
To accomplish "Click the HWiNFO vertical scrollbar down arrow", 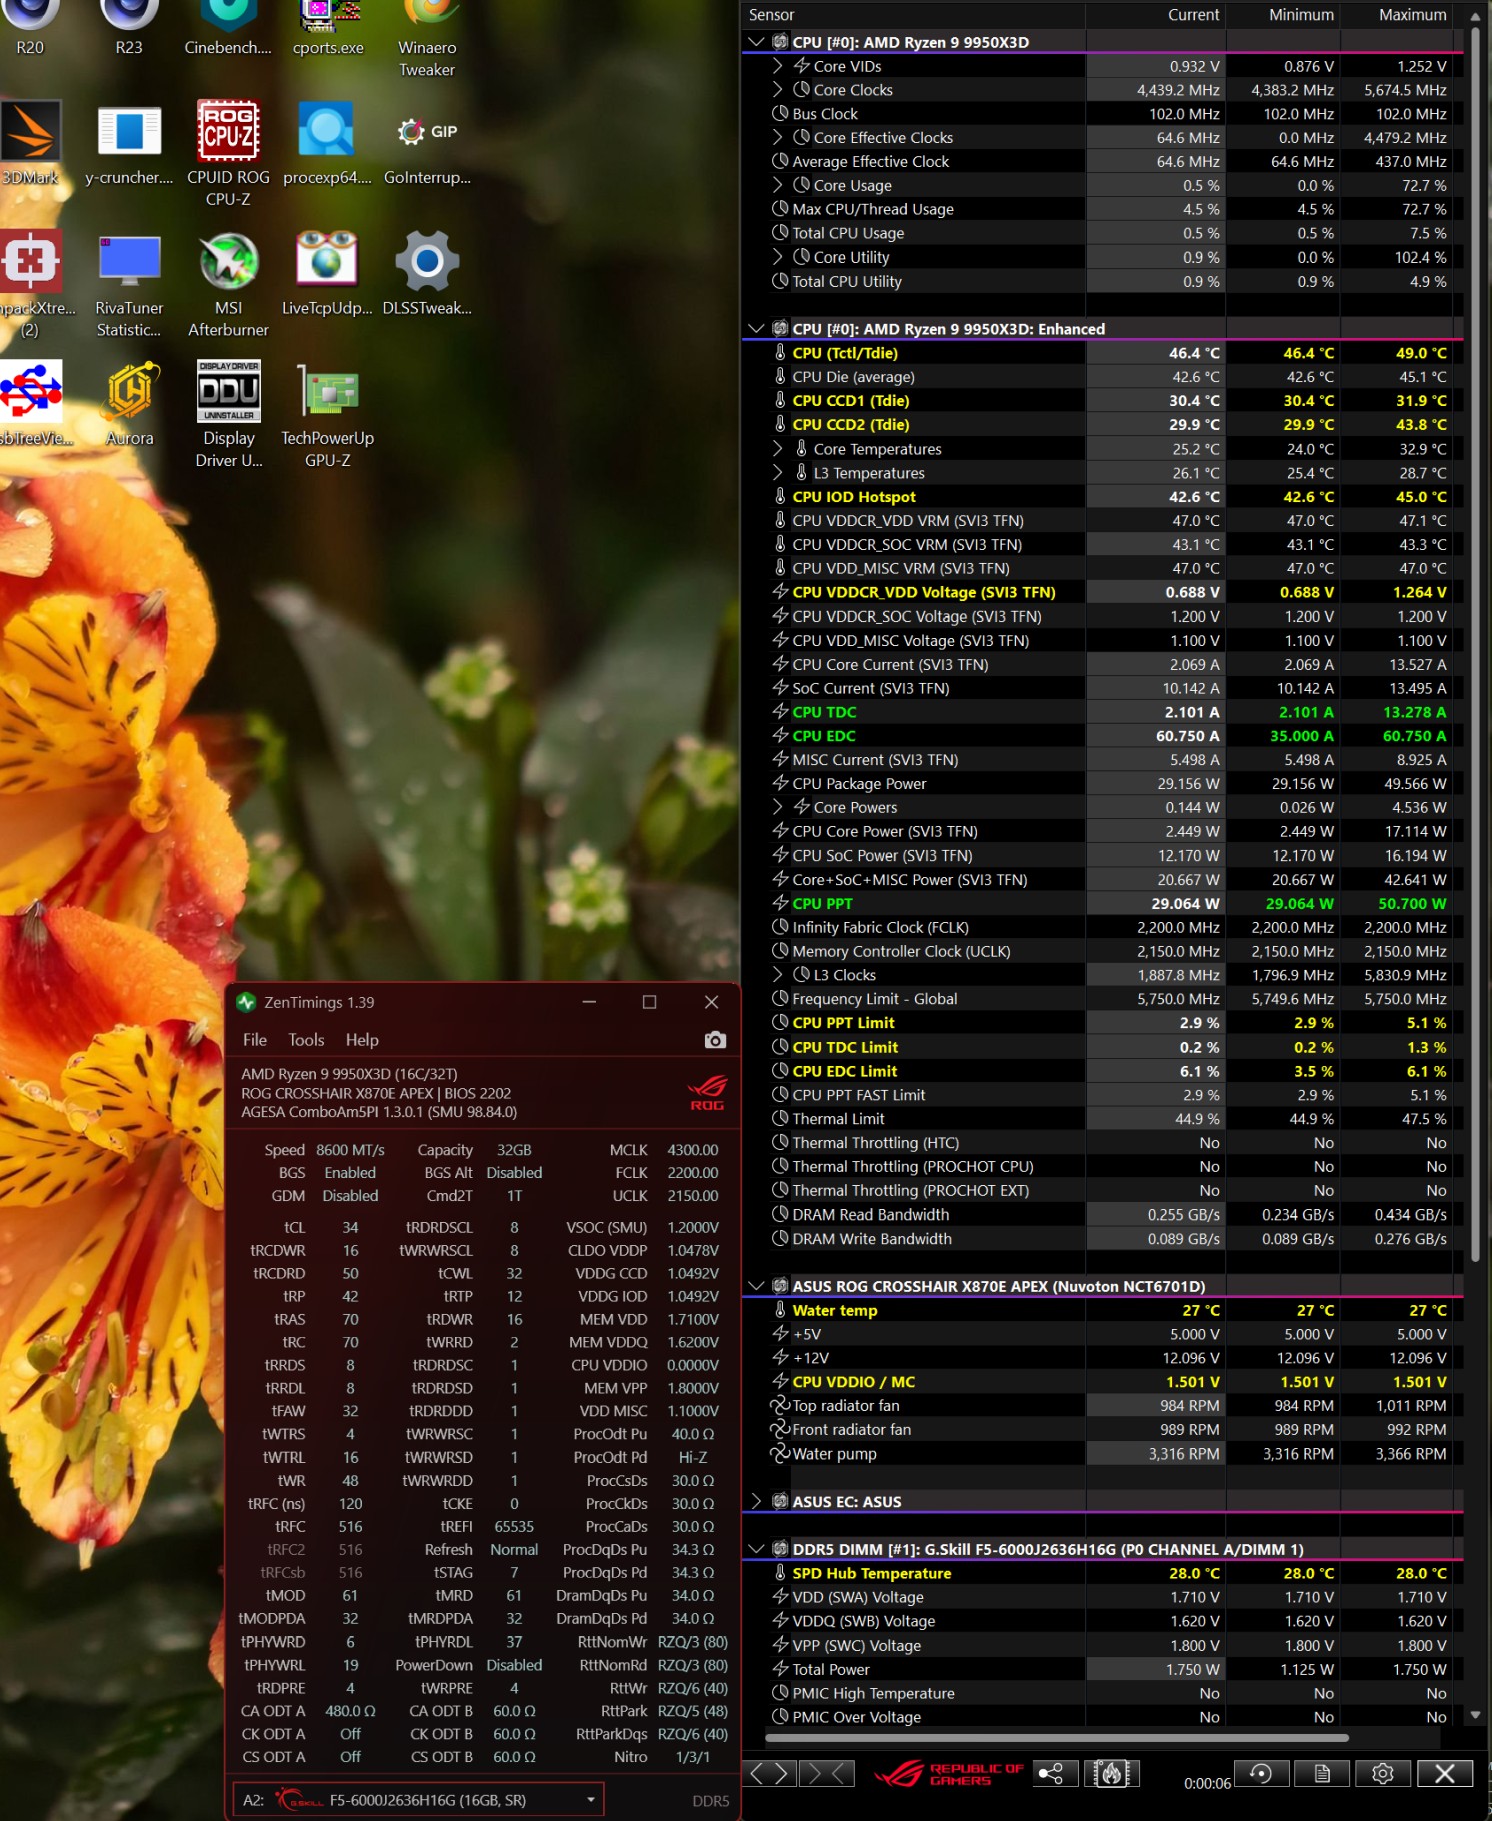I will (x=1476, y=1714).
